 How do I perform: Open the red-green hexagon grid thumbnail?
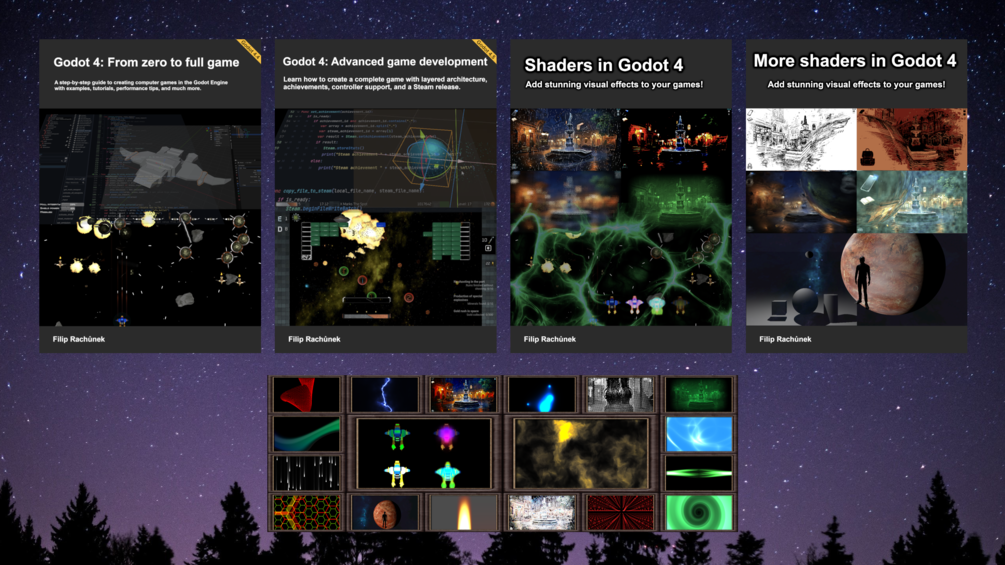[306, 512]
